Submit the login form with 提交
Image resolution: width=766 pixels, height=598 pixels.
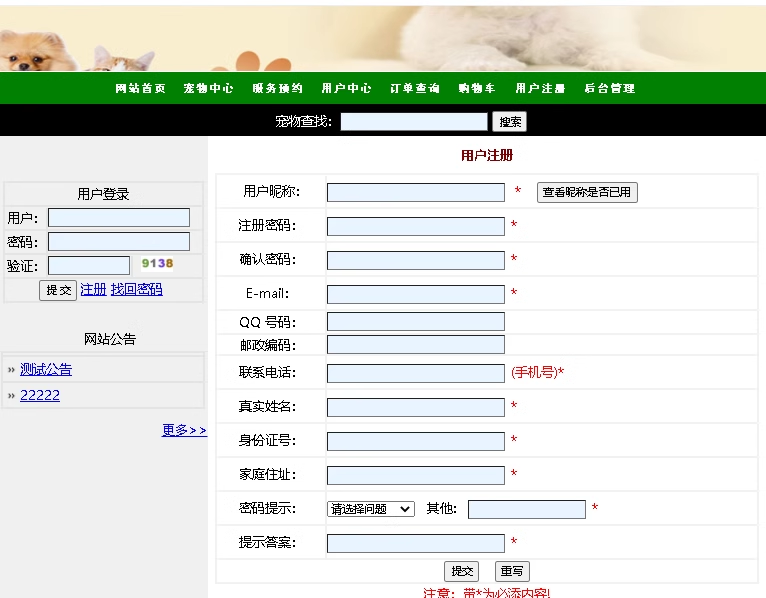(x=58, y=290)
